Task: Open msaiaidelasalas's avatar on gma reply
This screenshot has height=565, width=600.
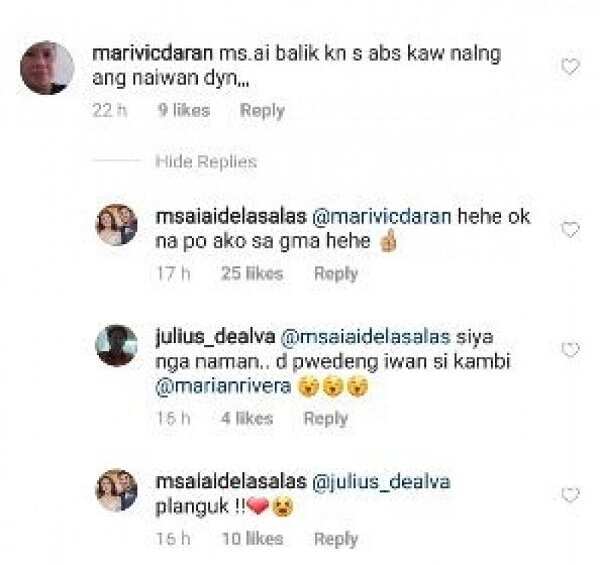Action: coord(116,225)
